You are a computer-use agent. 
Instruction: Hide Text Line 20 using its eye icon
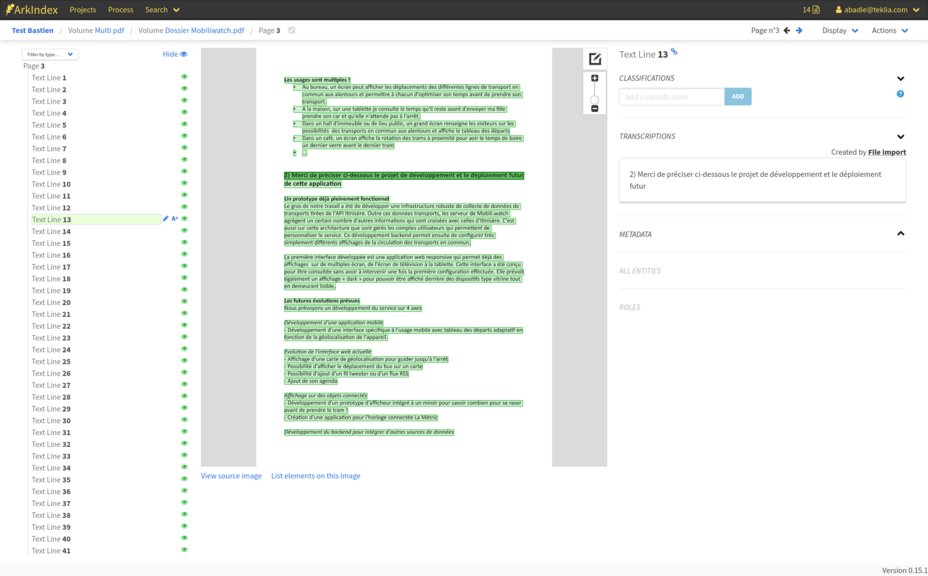point(184,302)
